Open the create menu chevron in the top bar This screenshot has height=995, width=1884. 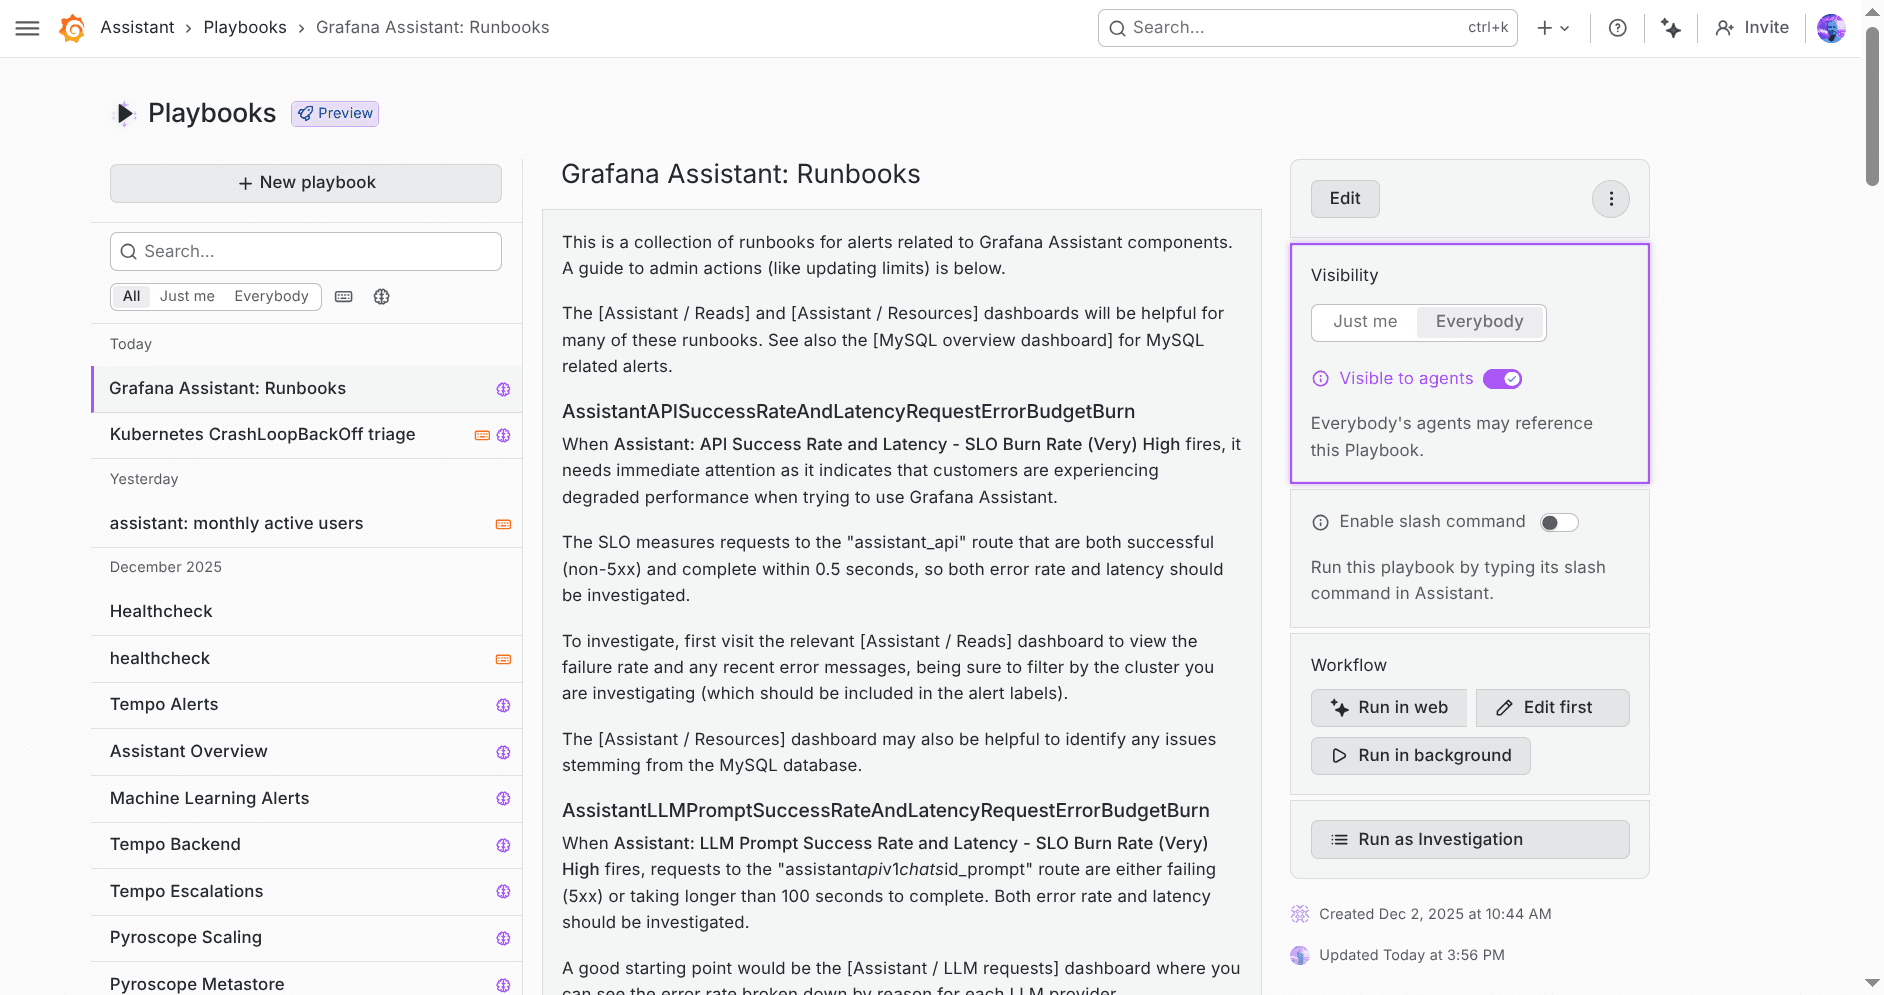(x=1564, y=28)
